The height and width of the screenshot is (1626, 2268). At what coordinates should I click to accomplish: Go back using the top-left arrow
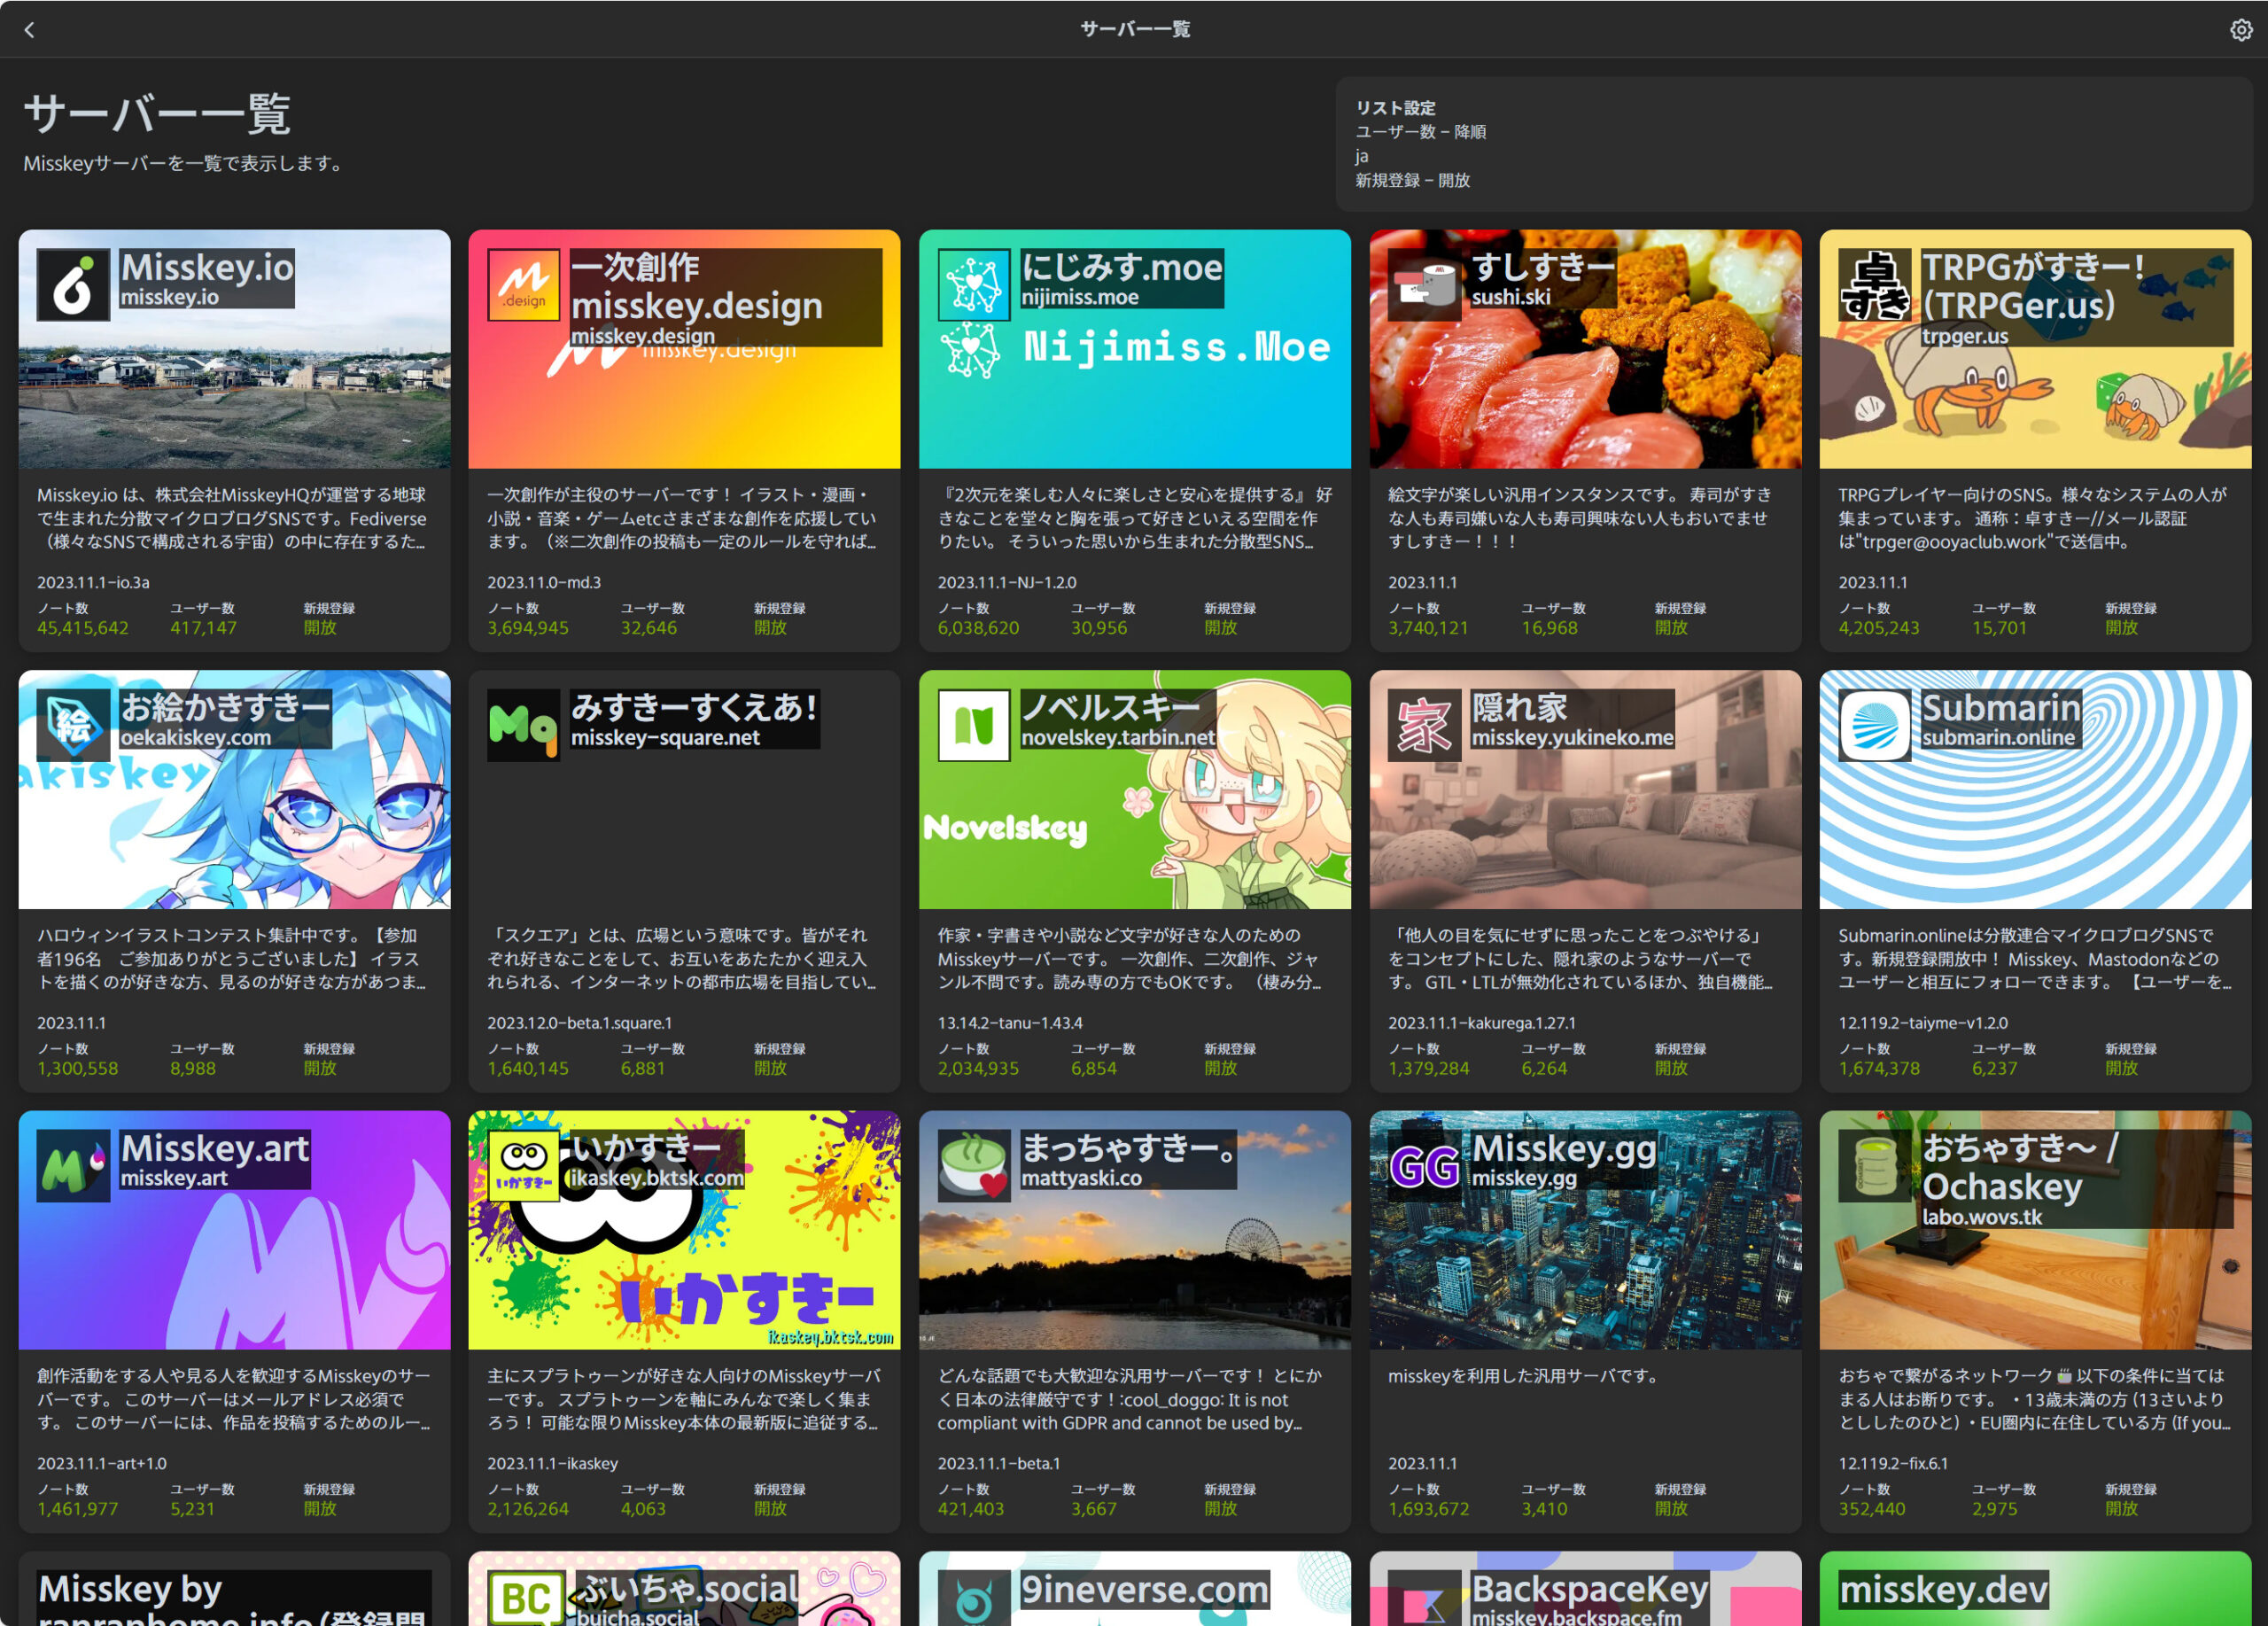point(29,30)
